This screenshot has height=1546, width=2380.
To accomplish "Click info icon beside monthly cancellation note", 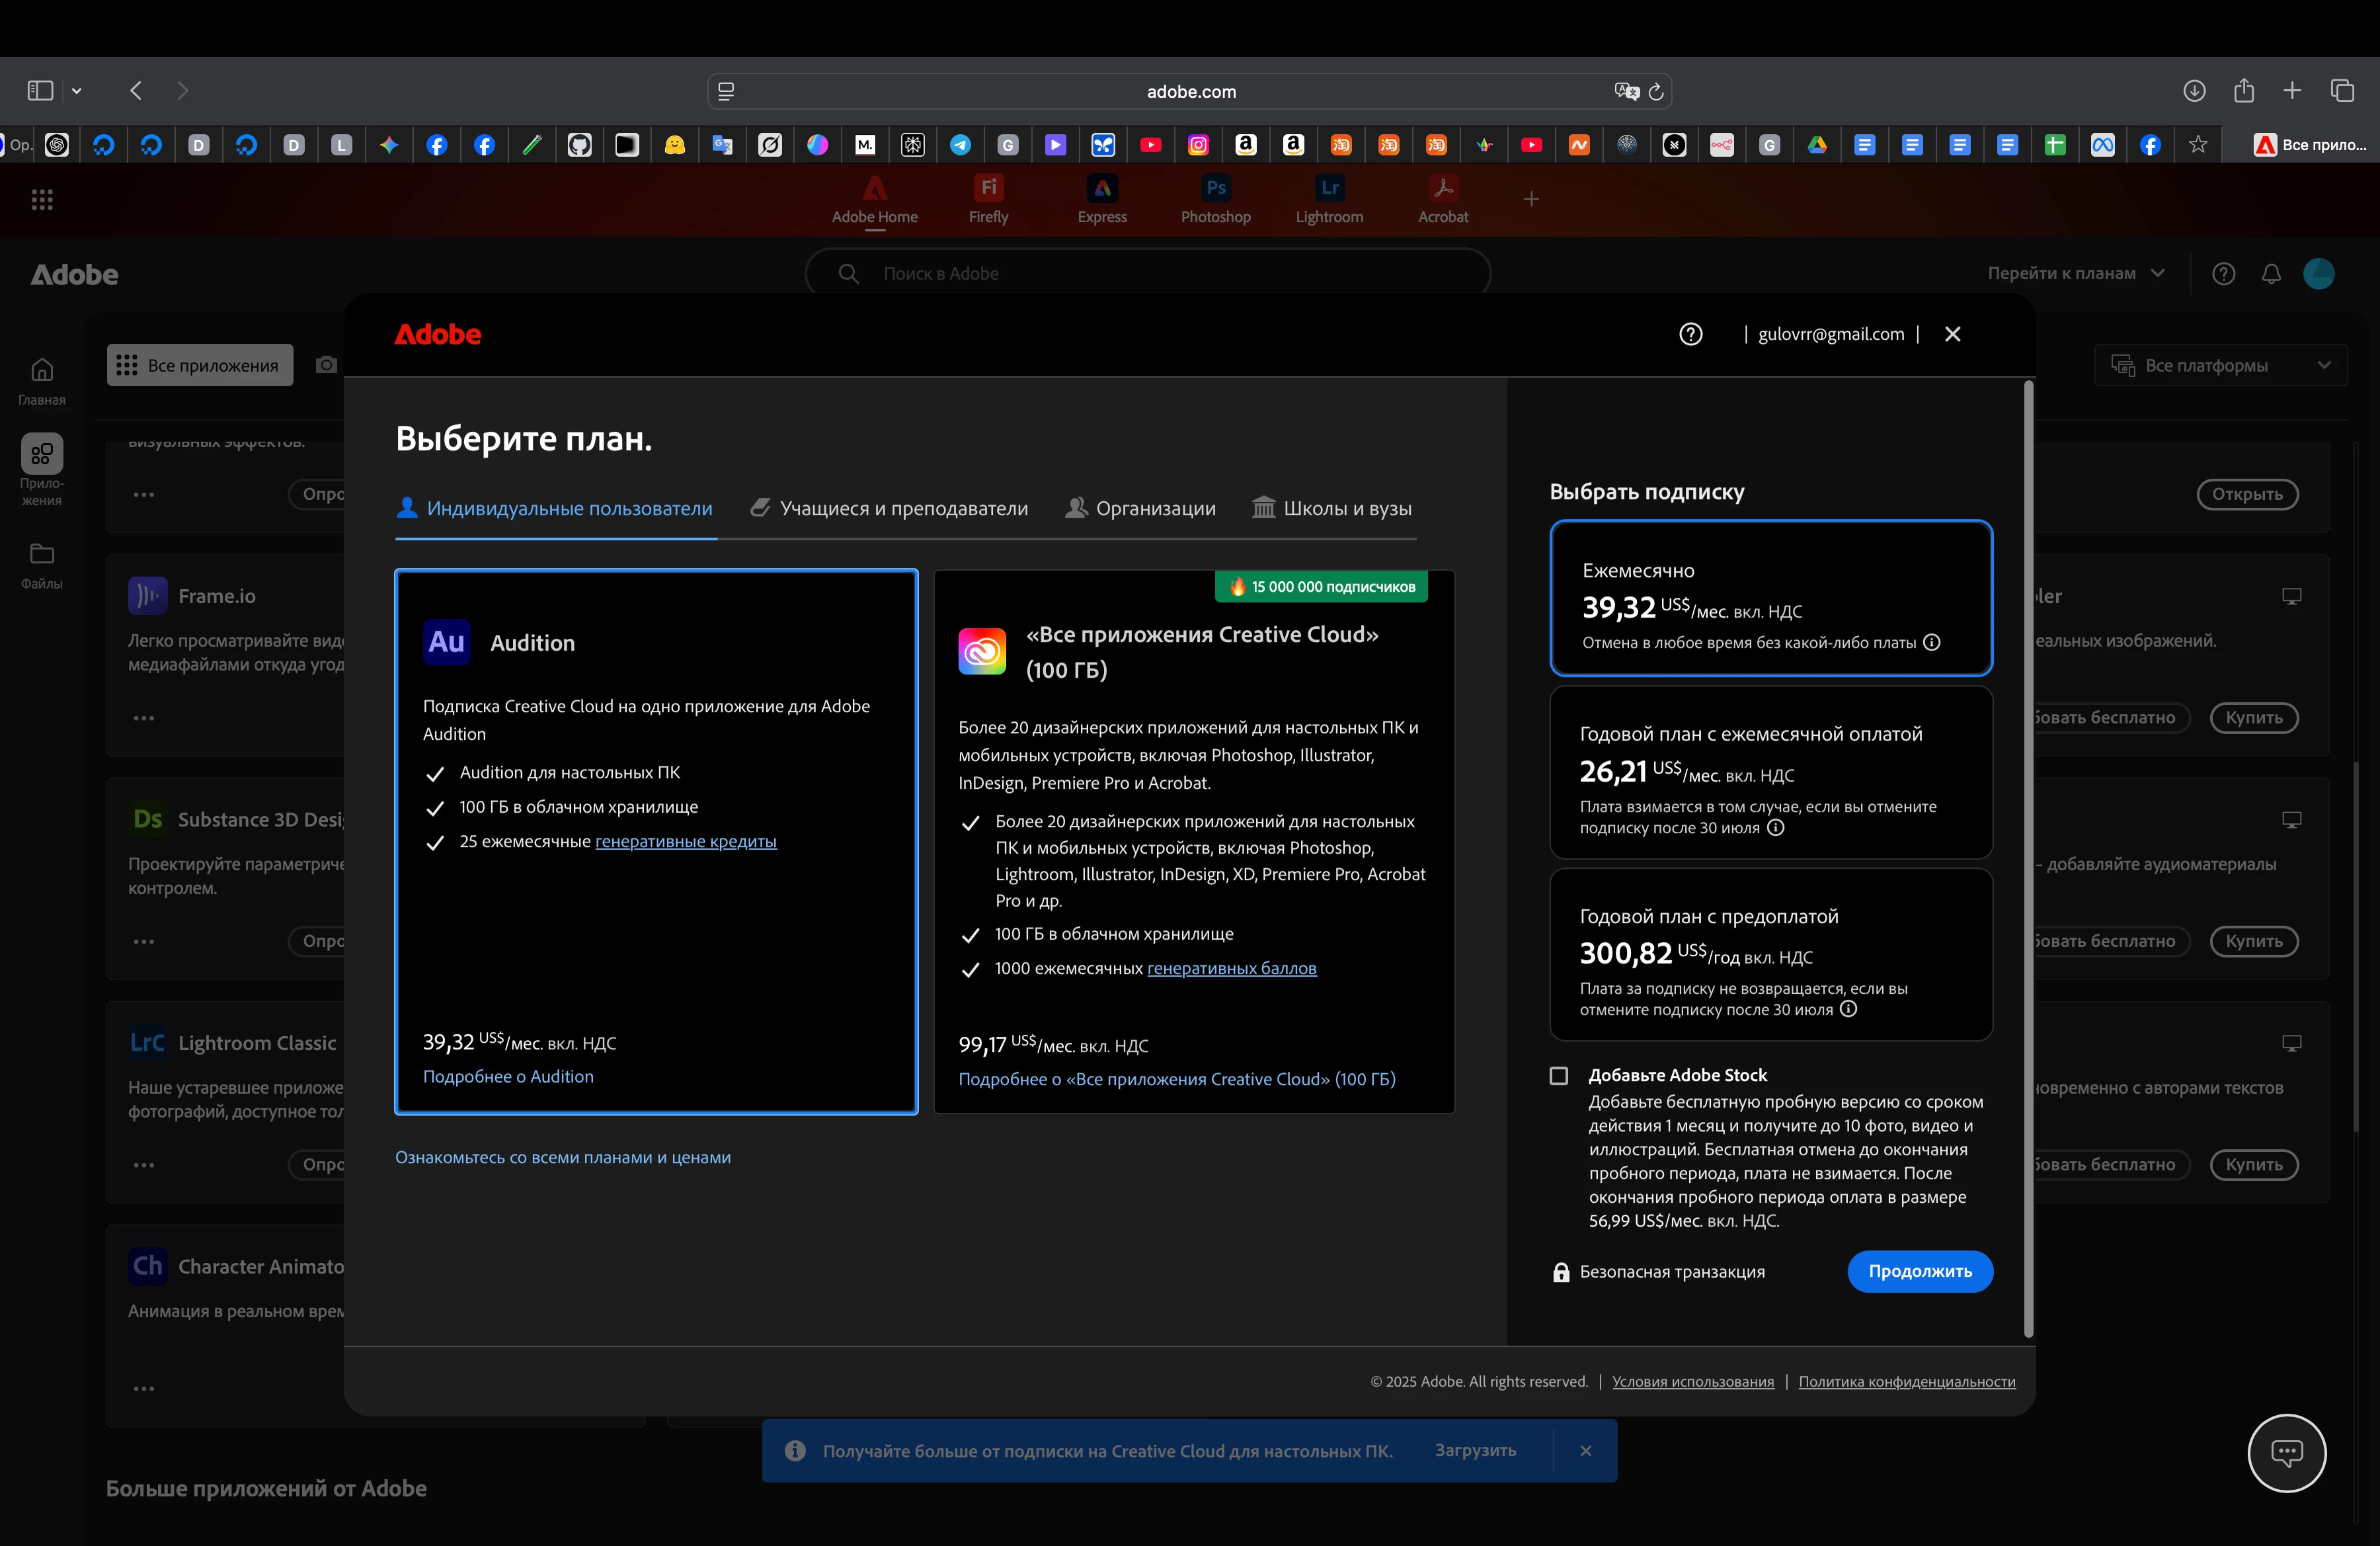I will coord(1932,643).
